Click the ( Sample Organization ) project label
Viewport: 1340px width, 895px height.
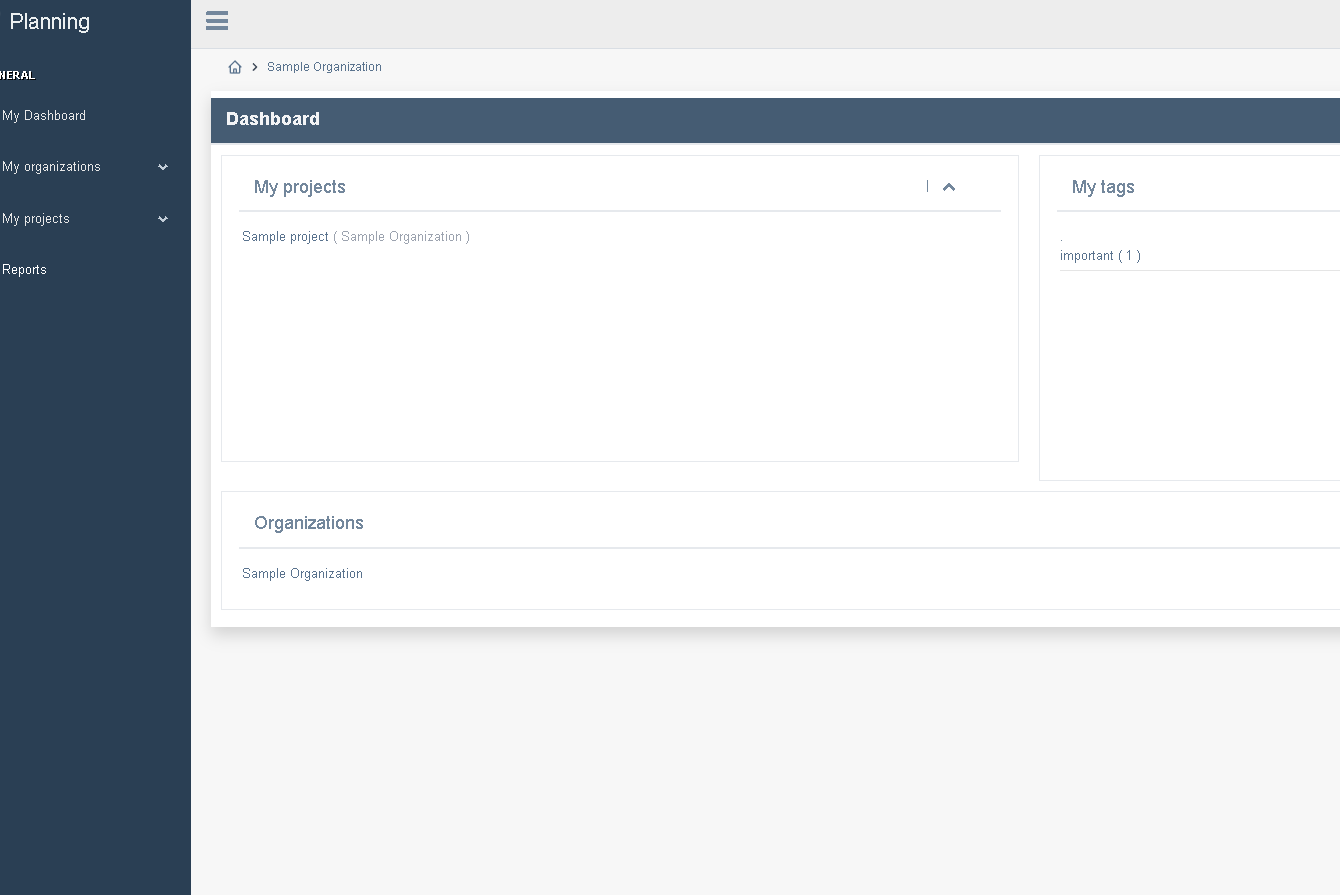(x=401, y=237)
